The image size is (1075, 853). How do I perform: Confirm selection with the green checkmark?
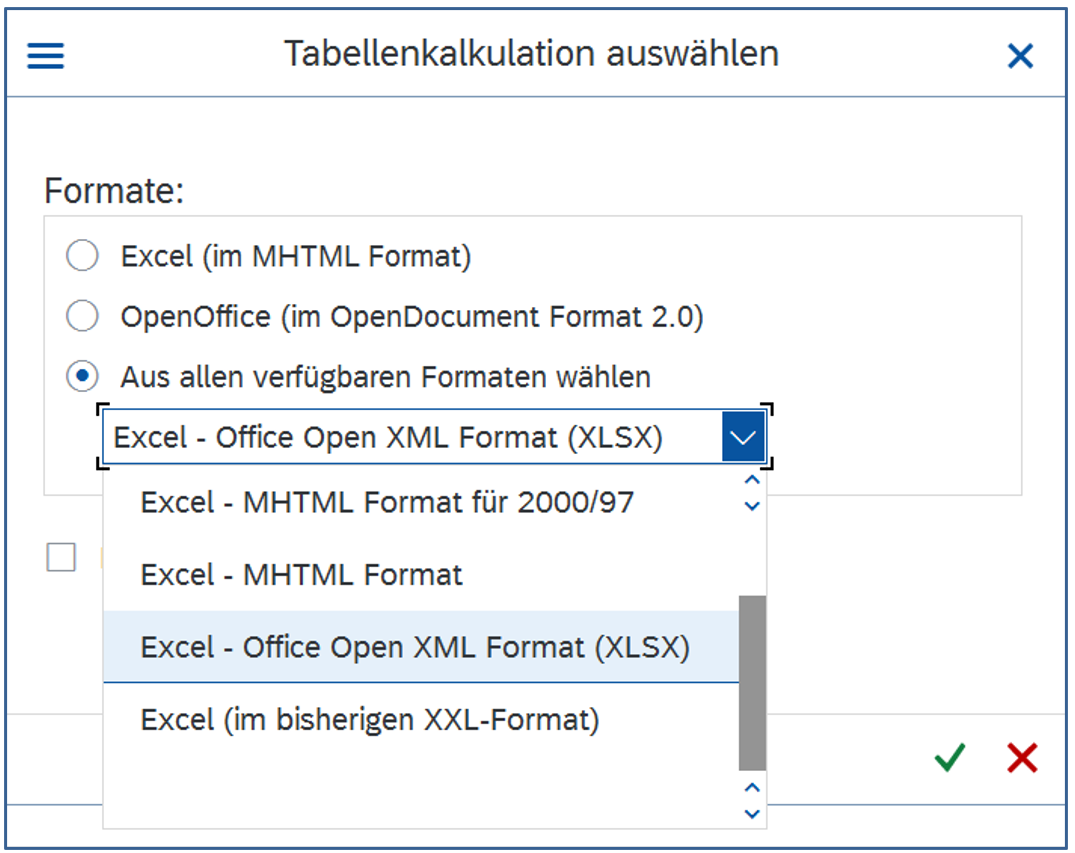[949, 758]
